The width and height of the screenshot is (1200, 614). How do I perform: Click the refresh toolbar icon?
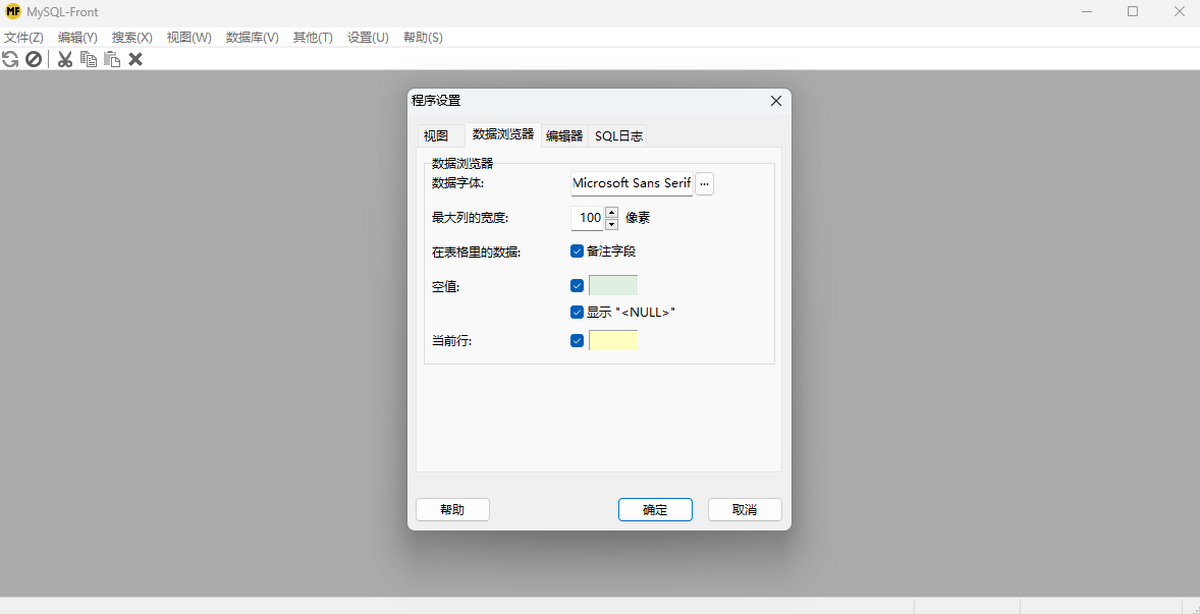[x=11, y=59]
